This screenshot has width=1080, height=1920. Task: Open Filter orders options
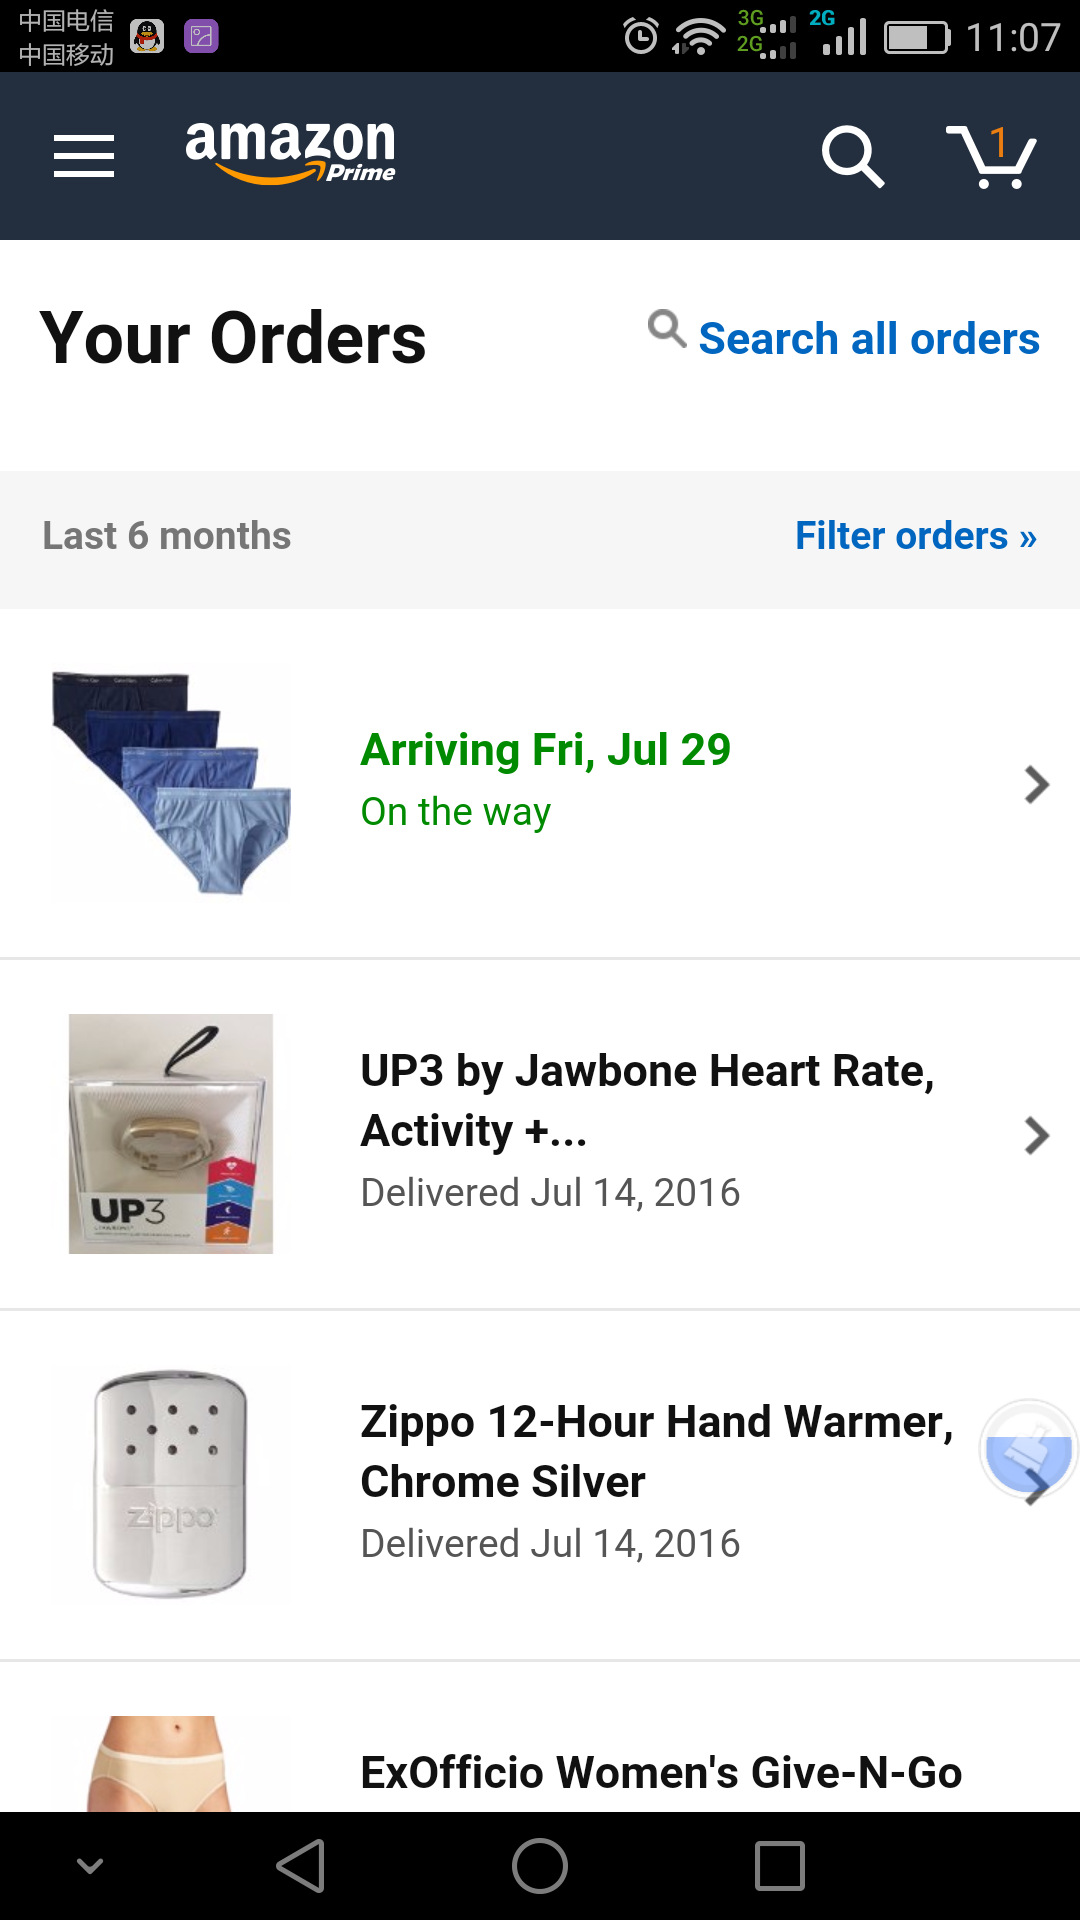[915, 536]
